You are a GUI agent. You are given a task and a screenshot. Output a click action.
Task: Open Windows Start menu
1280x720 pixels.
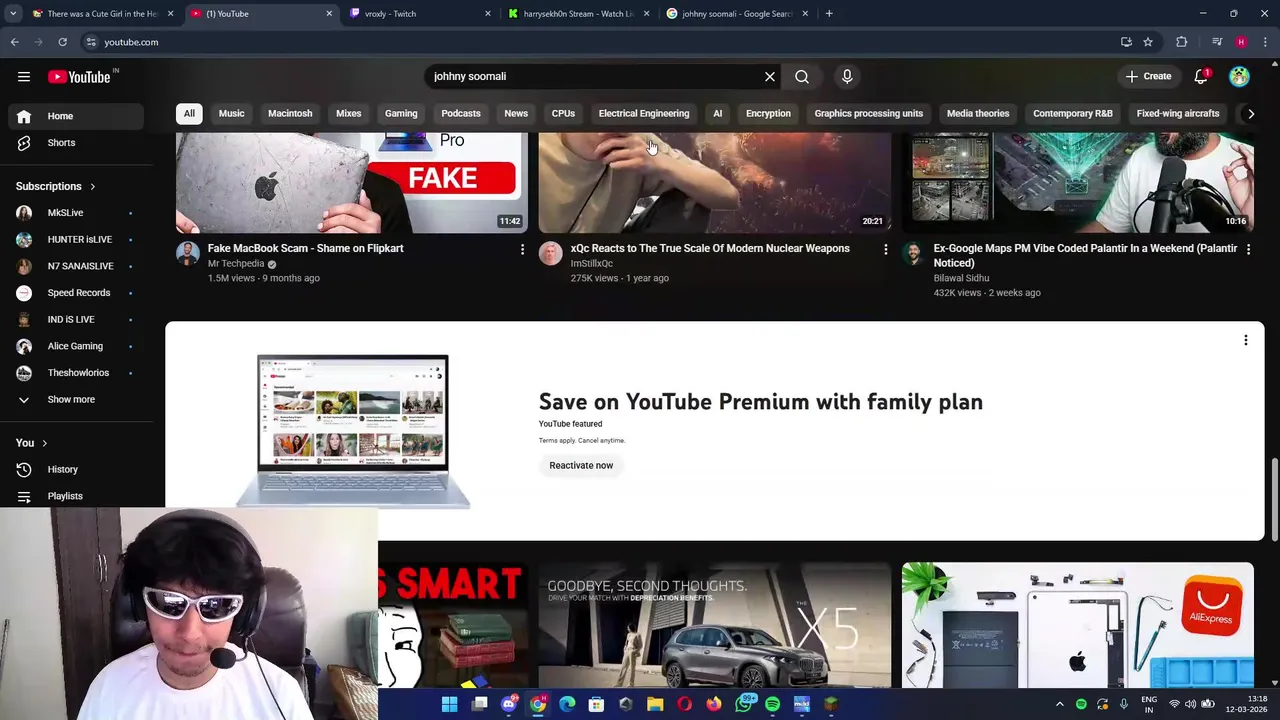point(450,705)
